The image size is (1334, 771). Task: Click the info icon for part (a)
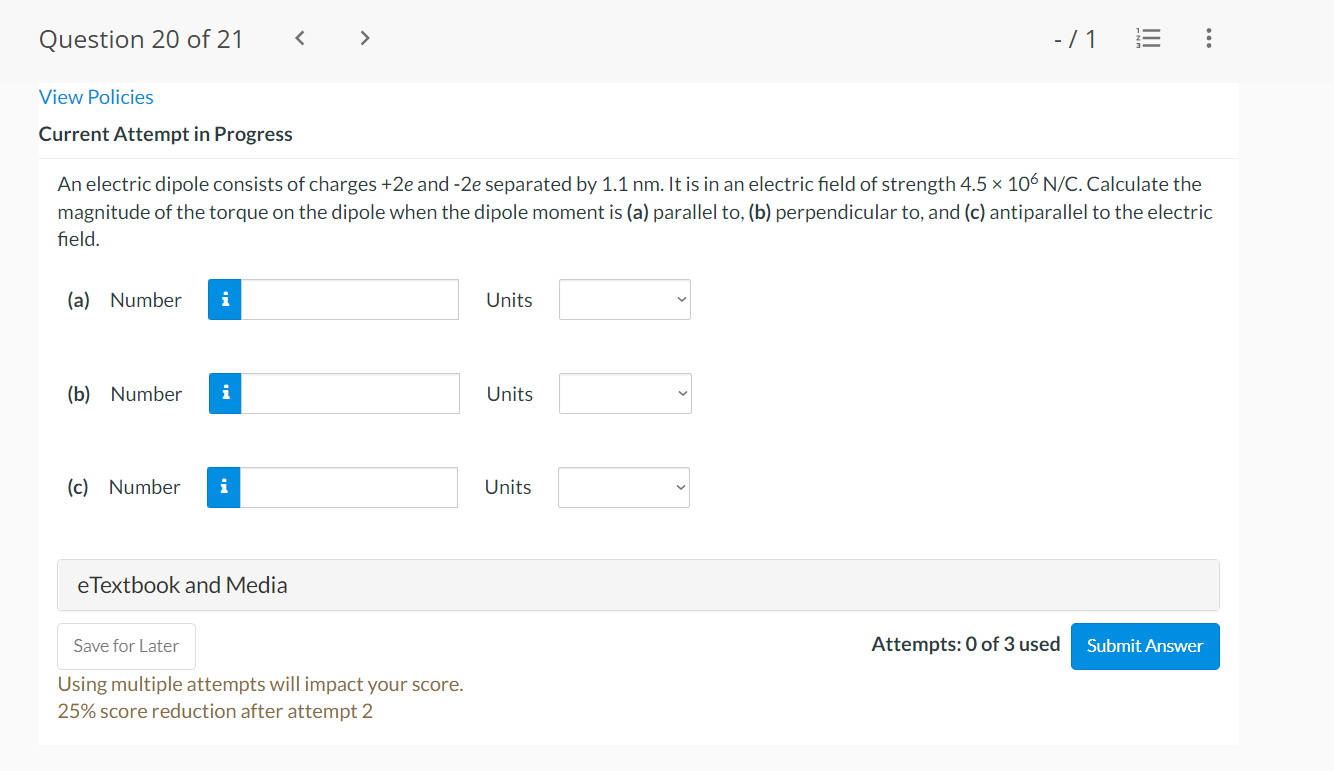click(225, 300)
